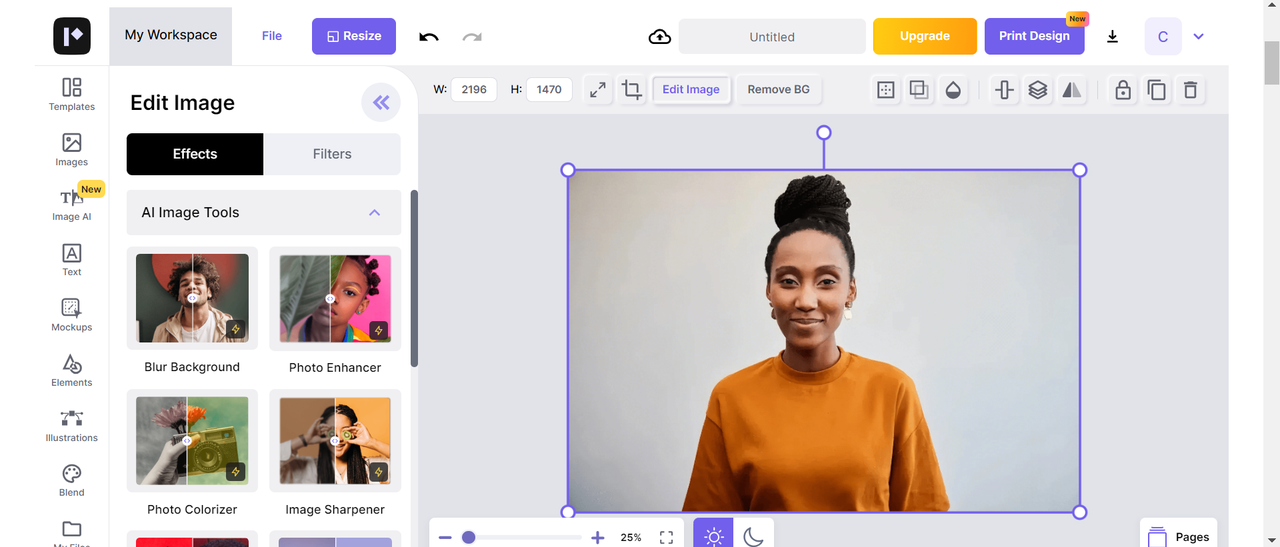This screenshot has height=547, width=1280.
Task: Open the Illustrations sidebar panel
Action: pyautogui.click(x=72, y=425)
